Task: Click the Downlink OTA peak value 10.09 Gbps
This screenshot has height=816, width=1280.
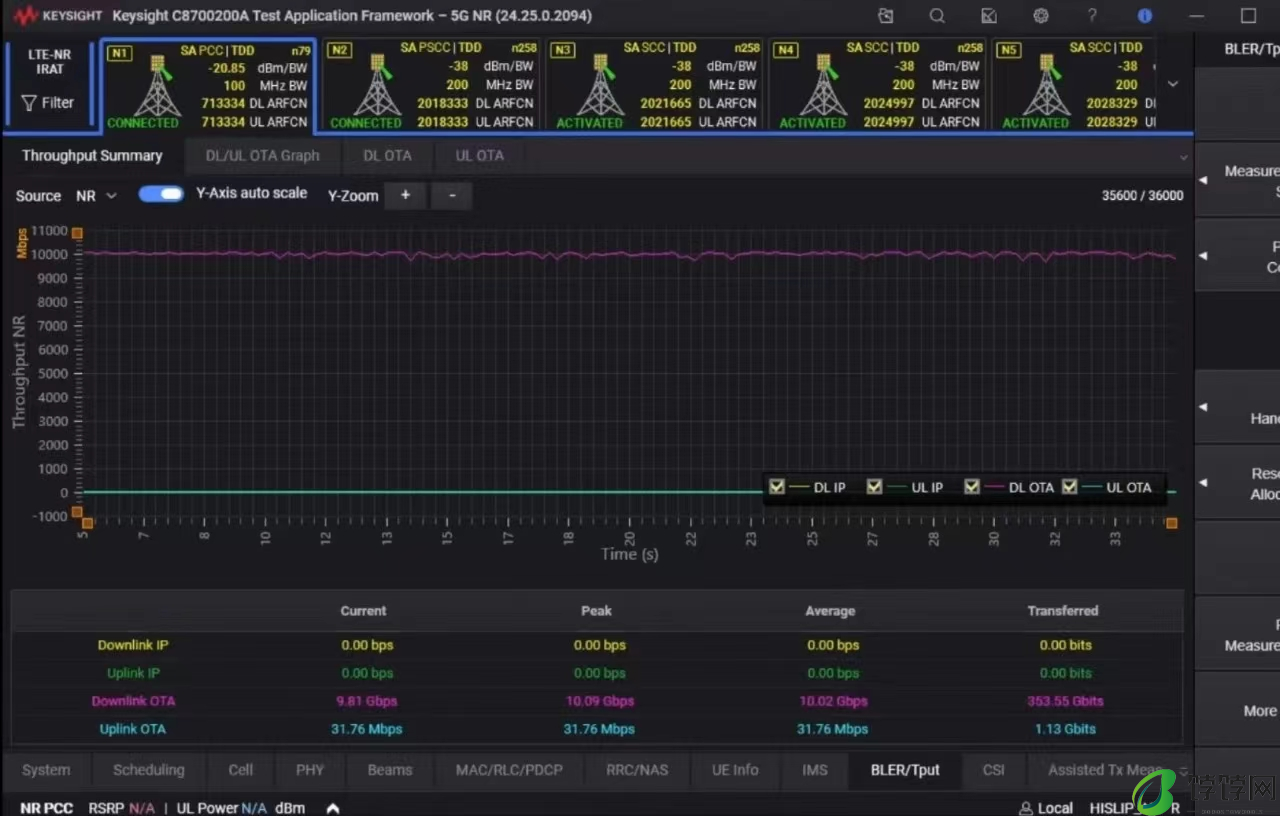Action: [600, 701]
